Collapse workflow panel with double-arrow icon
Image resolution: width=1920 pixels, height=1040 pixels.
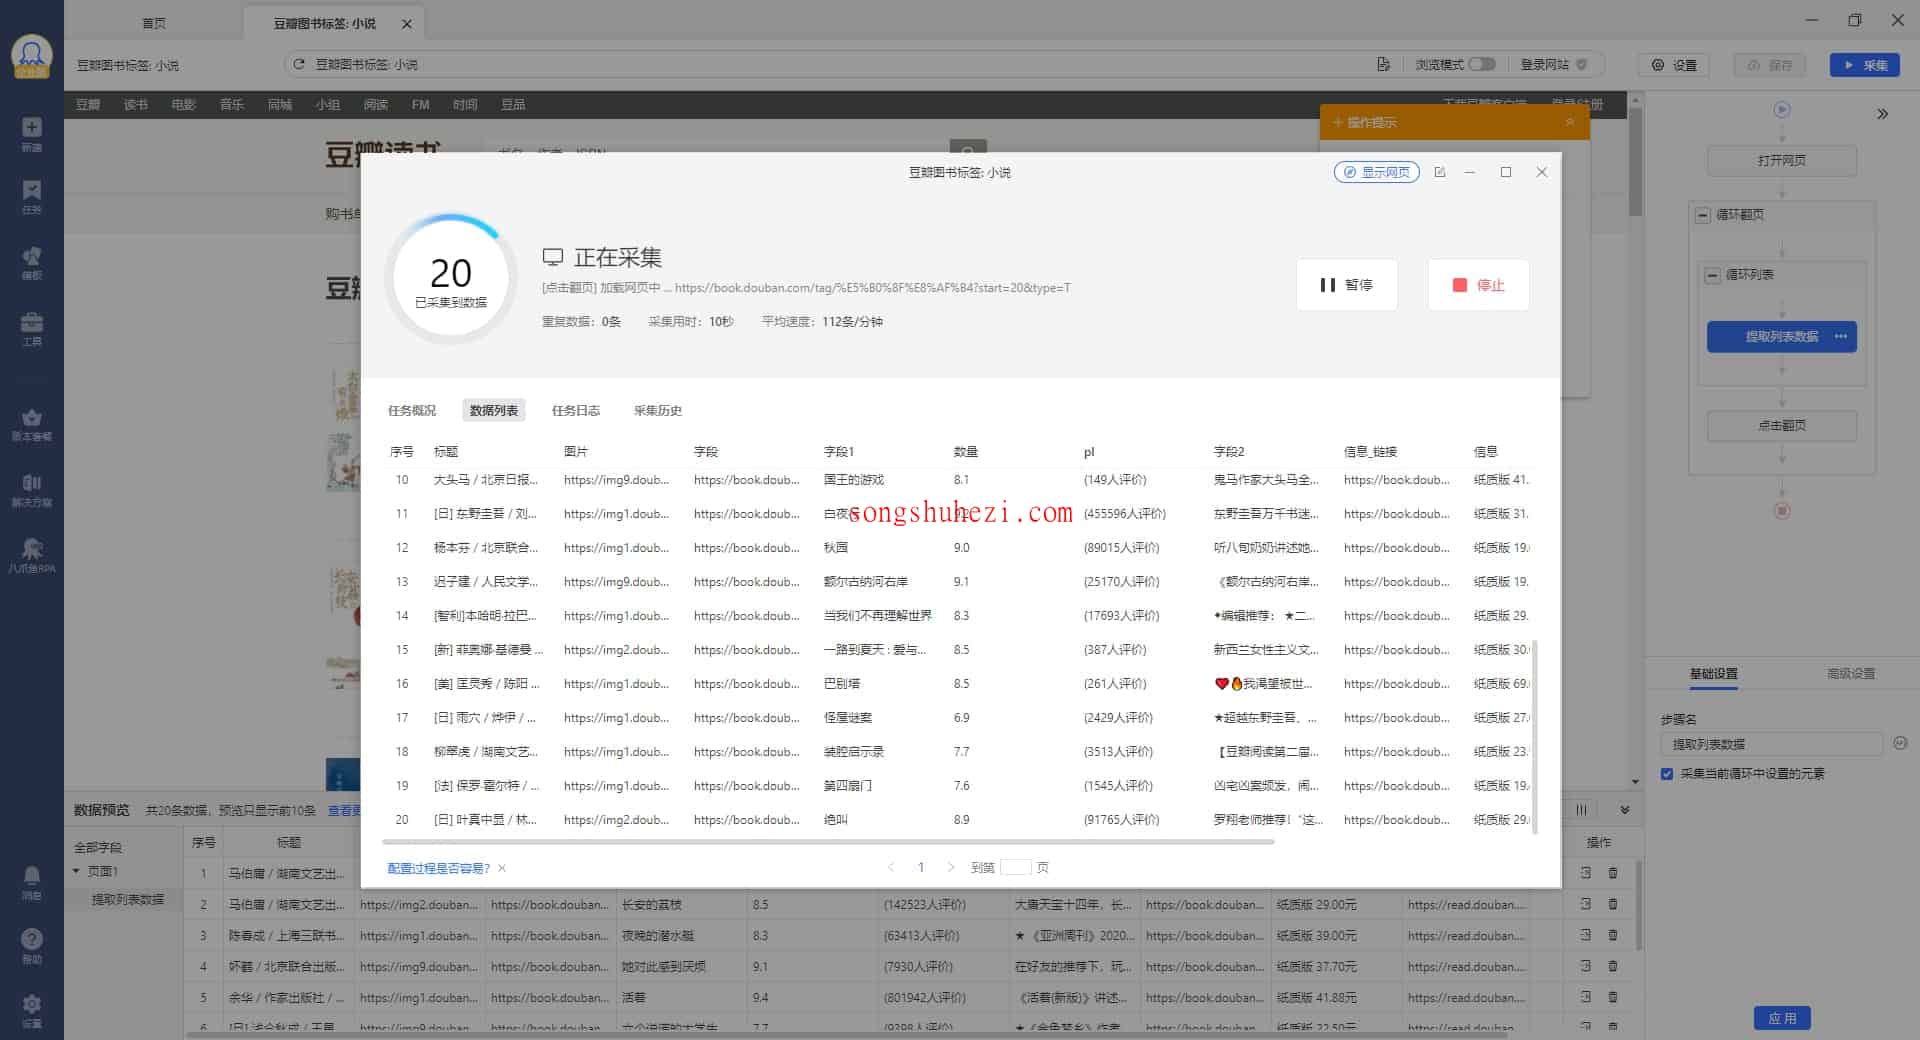click(1883, 114)
